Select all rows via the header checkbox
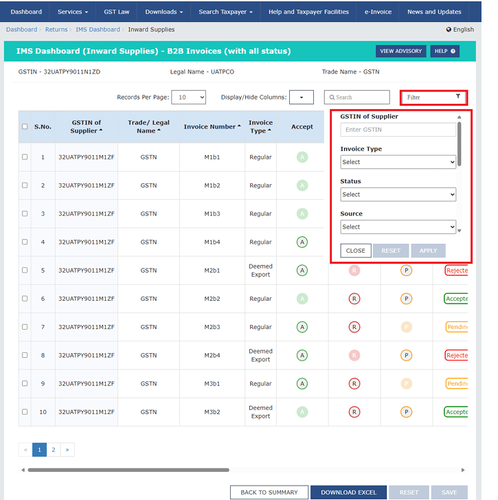Viewport: 498px width, 500px height. point(25,126)
